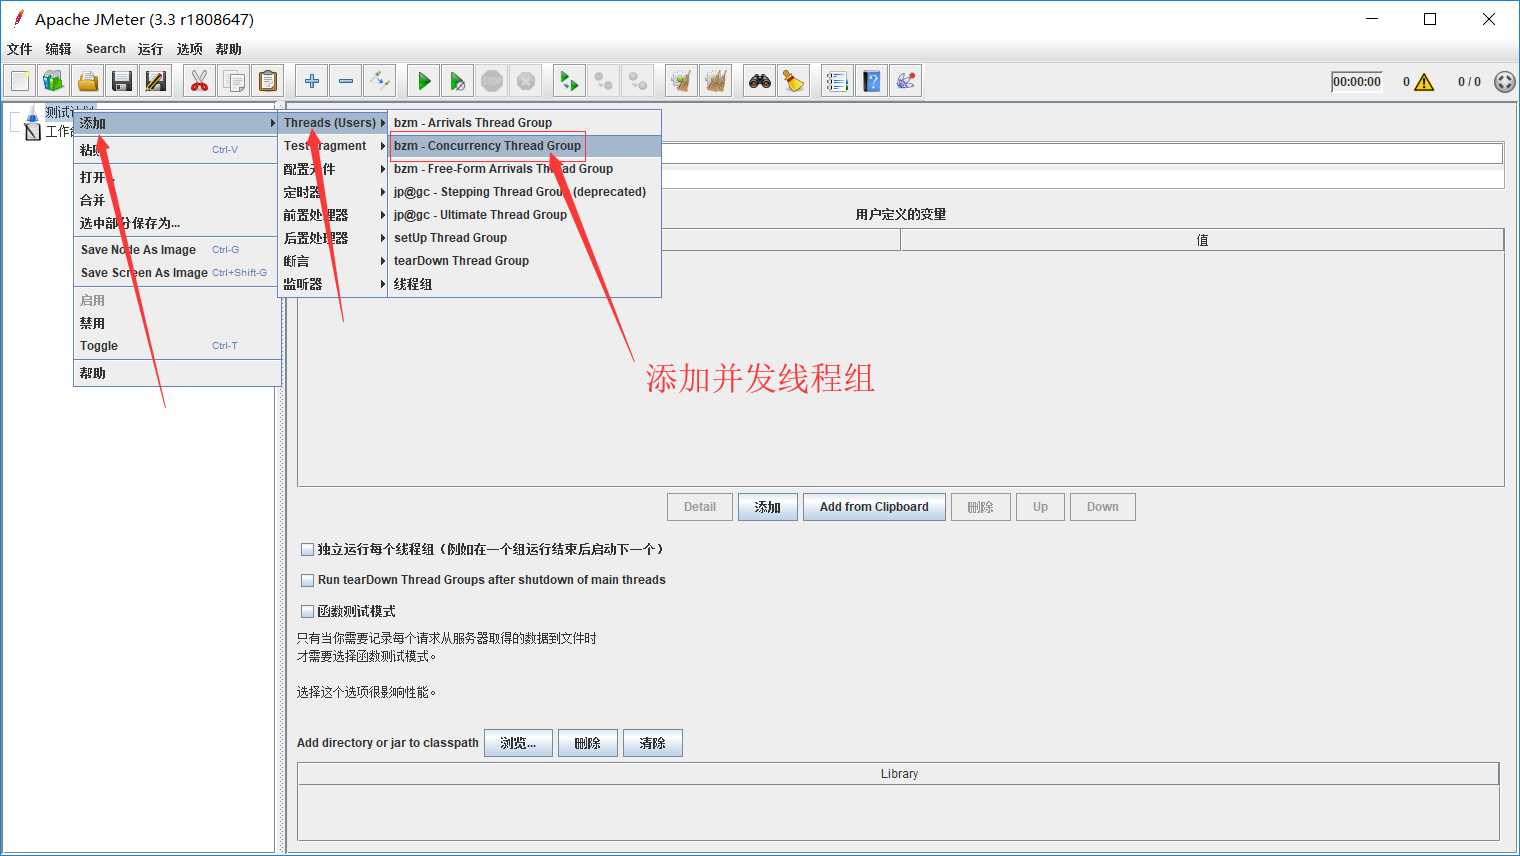Viewport: 1520px width, 856px height.
Task: Click the Down button
Action: coord(1103,507)
